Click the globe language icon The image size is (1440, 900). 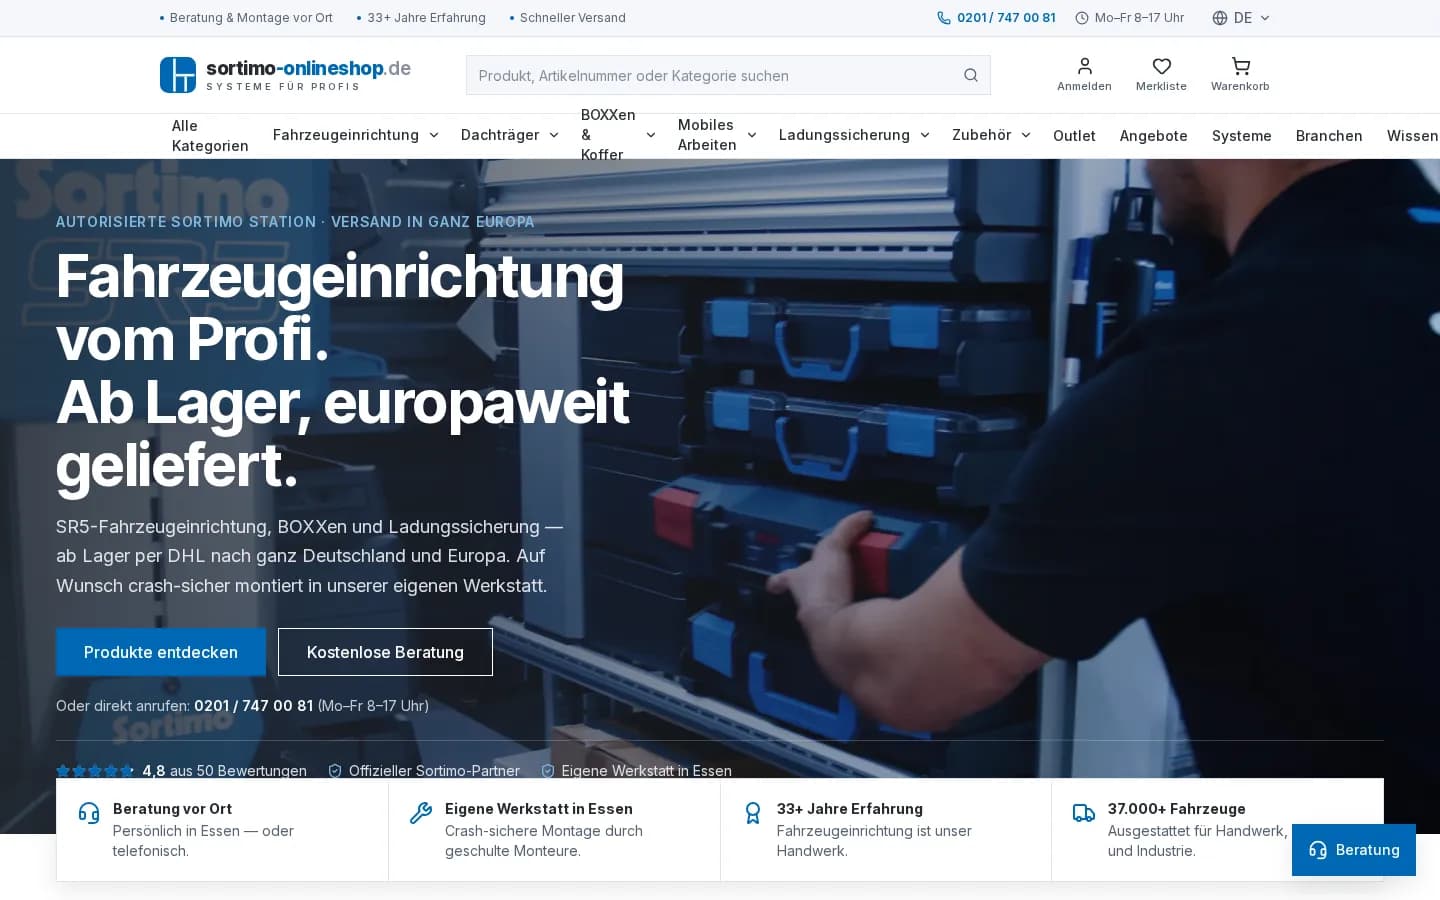[x=1219, y=18]
